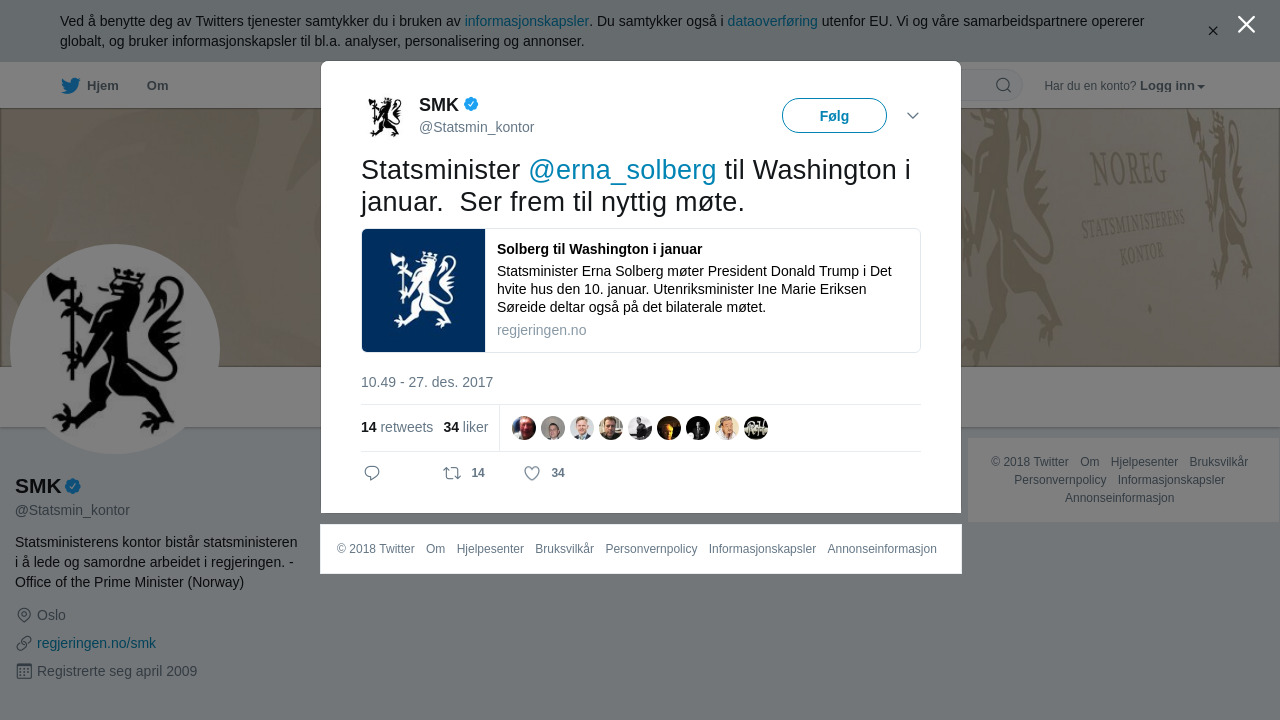Screen dimensions: 1280x720
Task: Click the search magnifier icon
Action: 1003,85
